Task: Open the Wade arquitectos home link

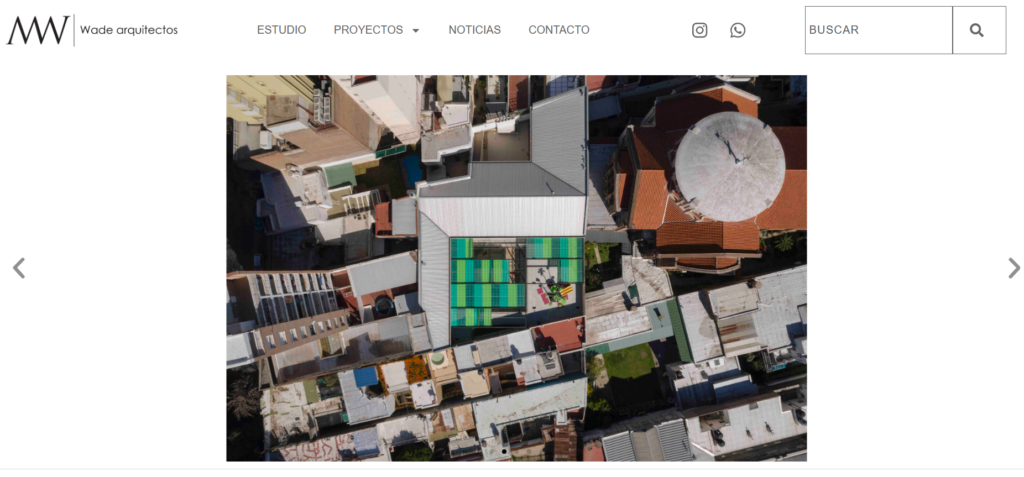Action: coord(128,30)
